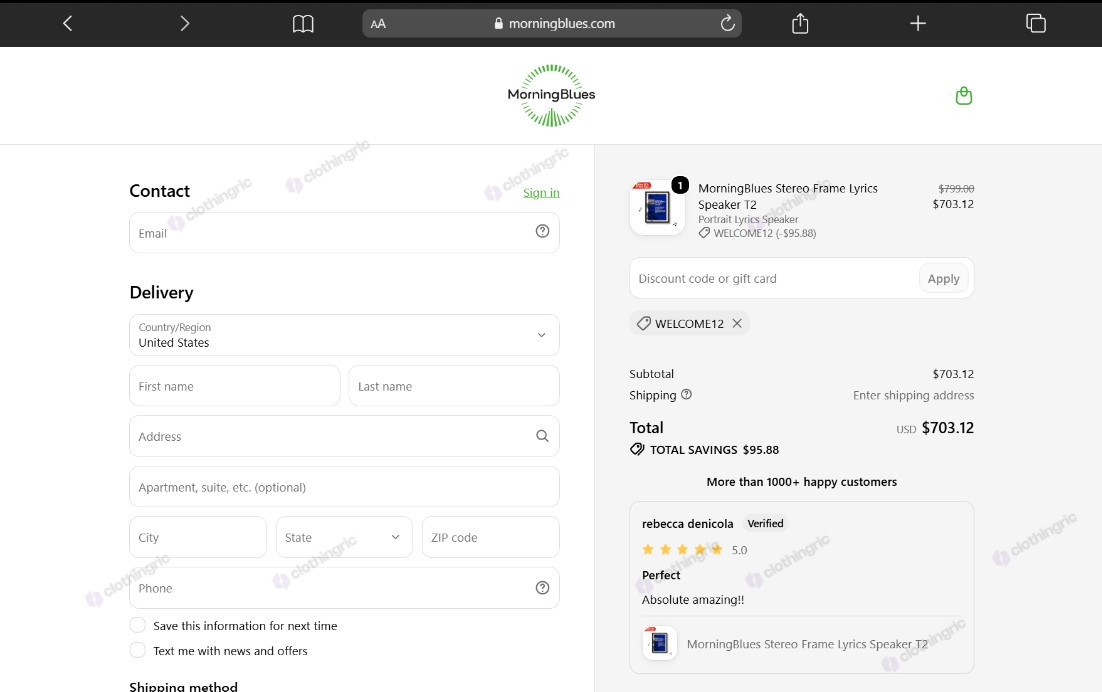Open the Country/Region dropdown
Viewport: 1102px width, 692px height.
pyautogui.click(x=344, y=335)
